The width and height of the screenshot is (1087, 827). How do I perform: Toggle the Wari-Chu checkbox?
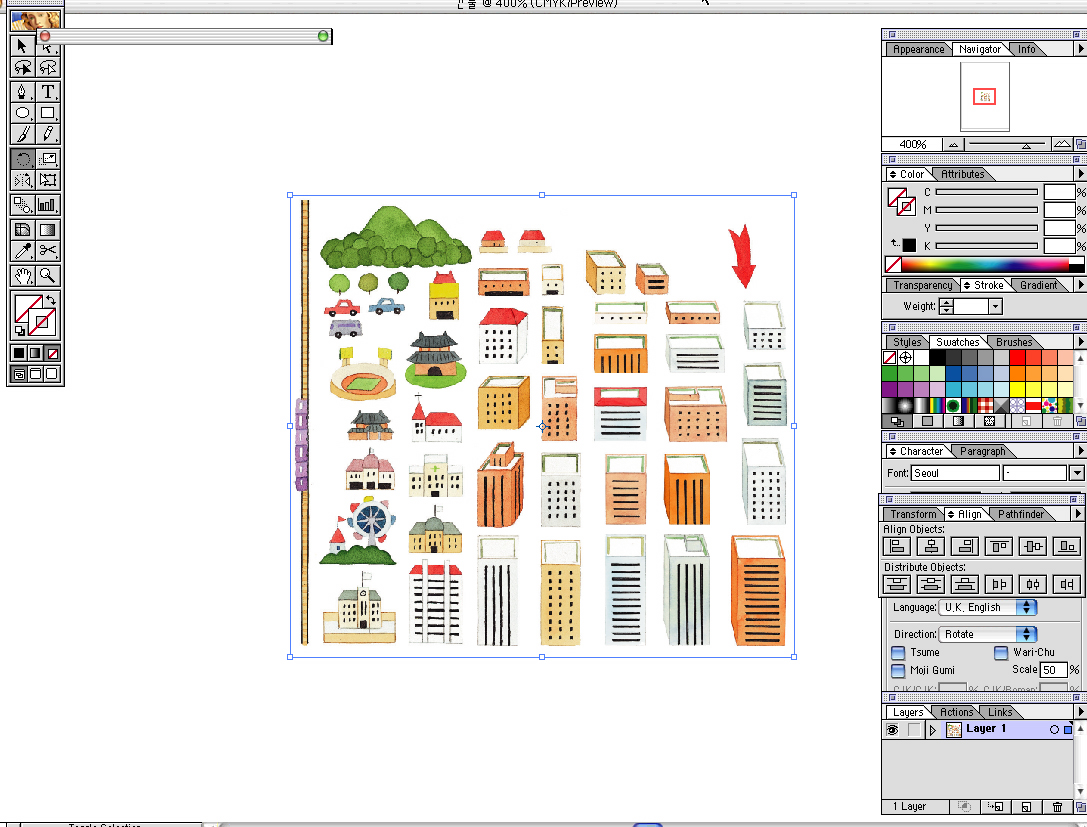1001,653
